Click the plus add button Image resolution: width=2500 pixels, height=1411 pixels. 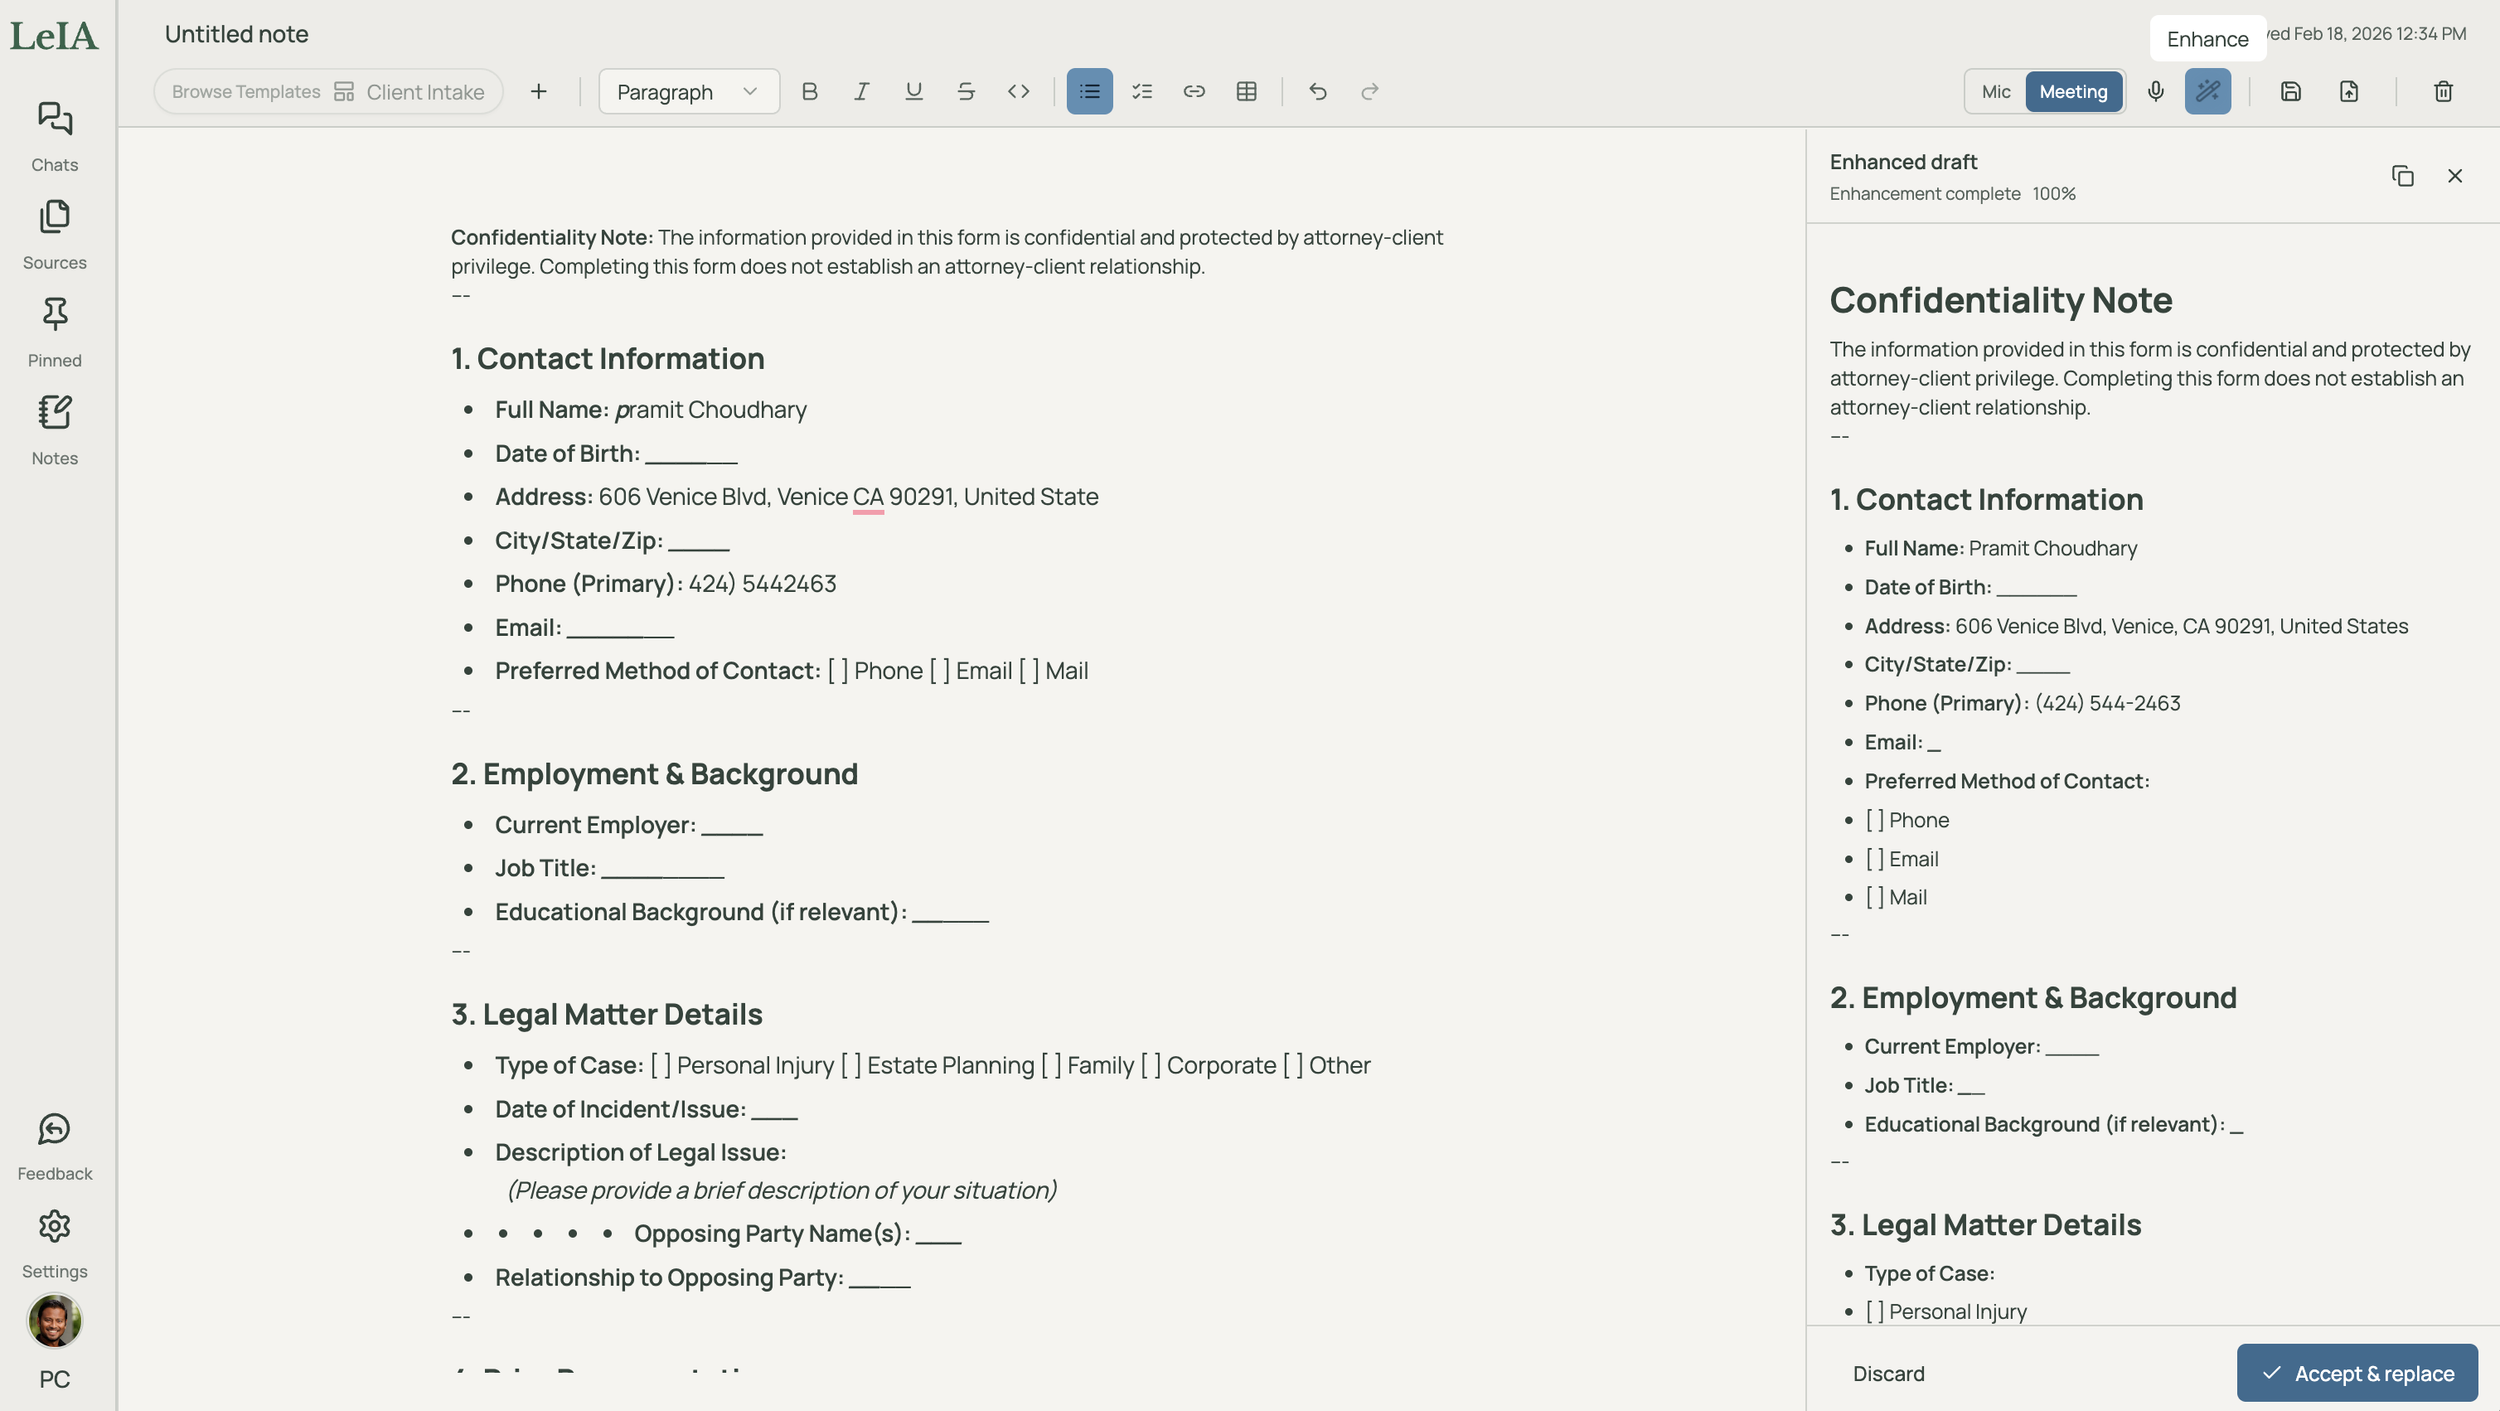pos(538,92)
